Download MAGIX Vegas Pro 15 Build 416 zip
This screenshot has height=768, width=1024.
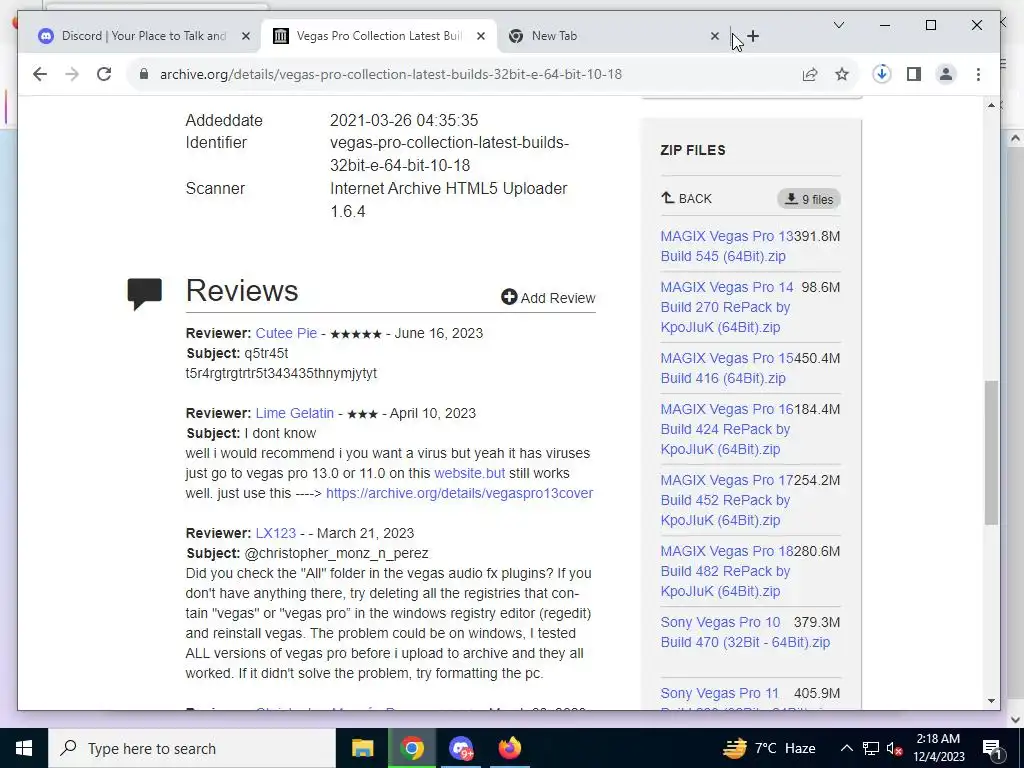pyautogui.click(x=726, y=368)
